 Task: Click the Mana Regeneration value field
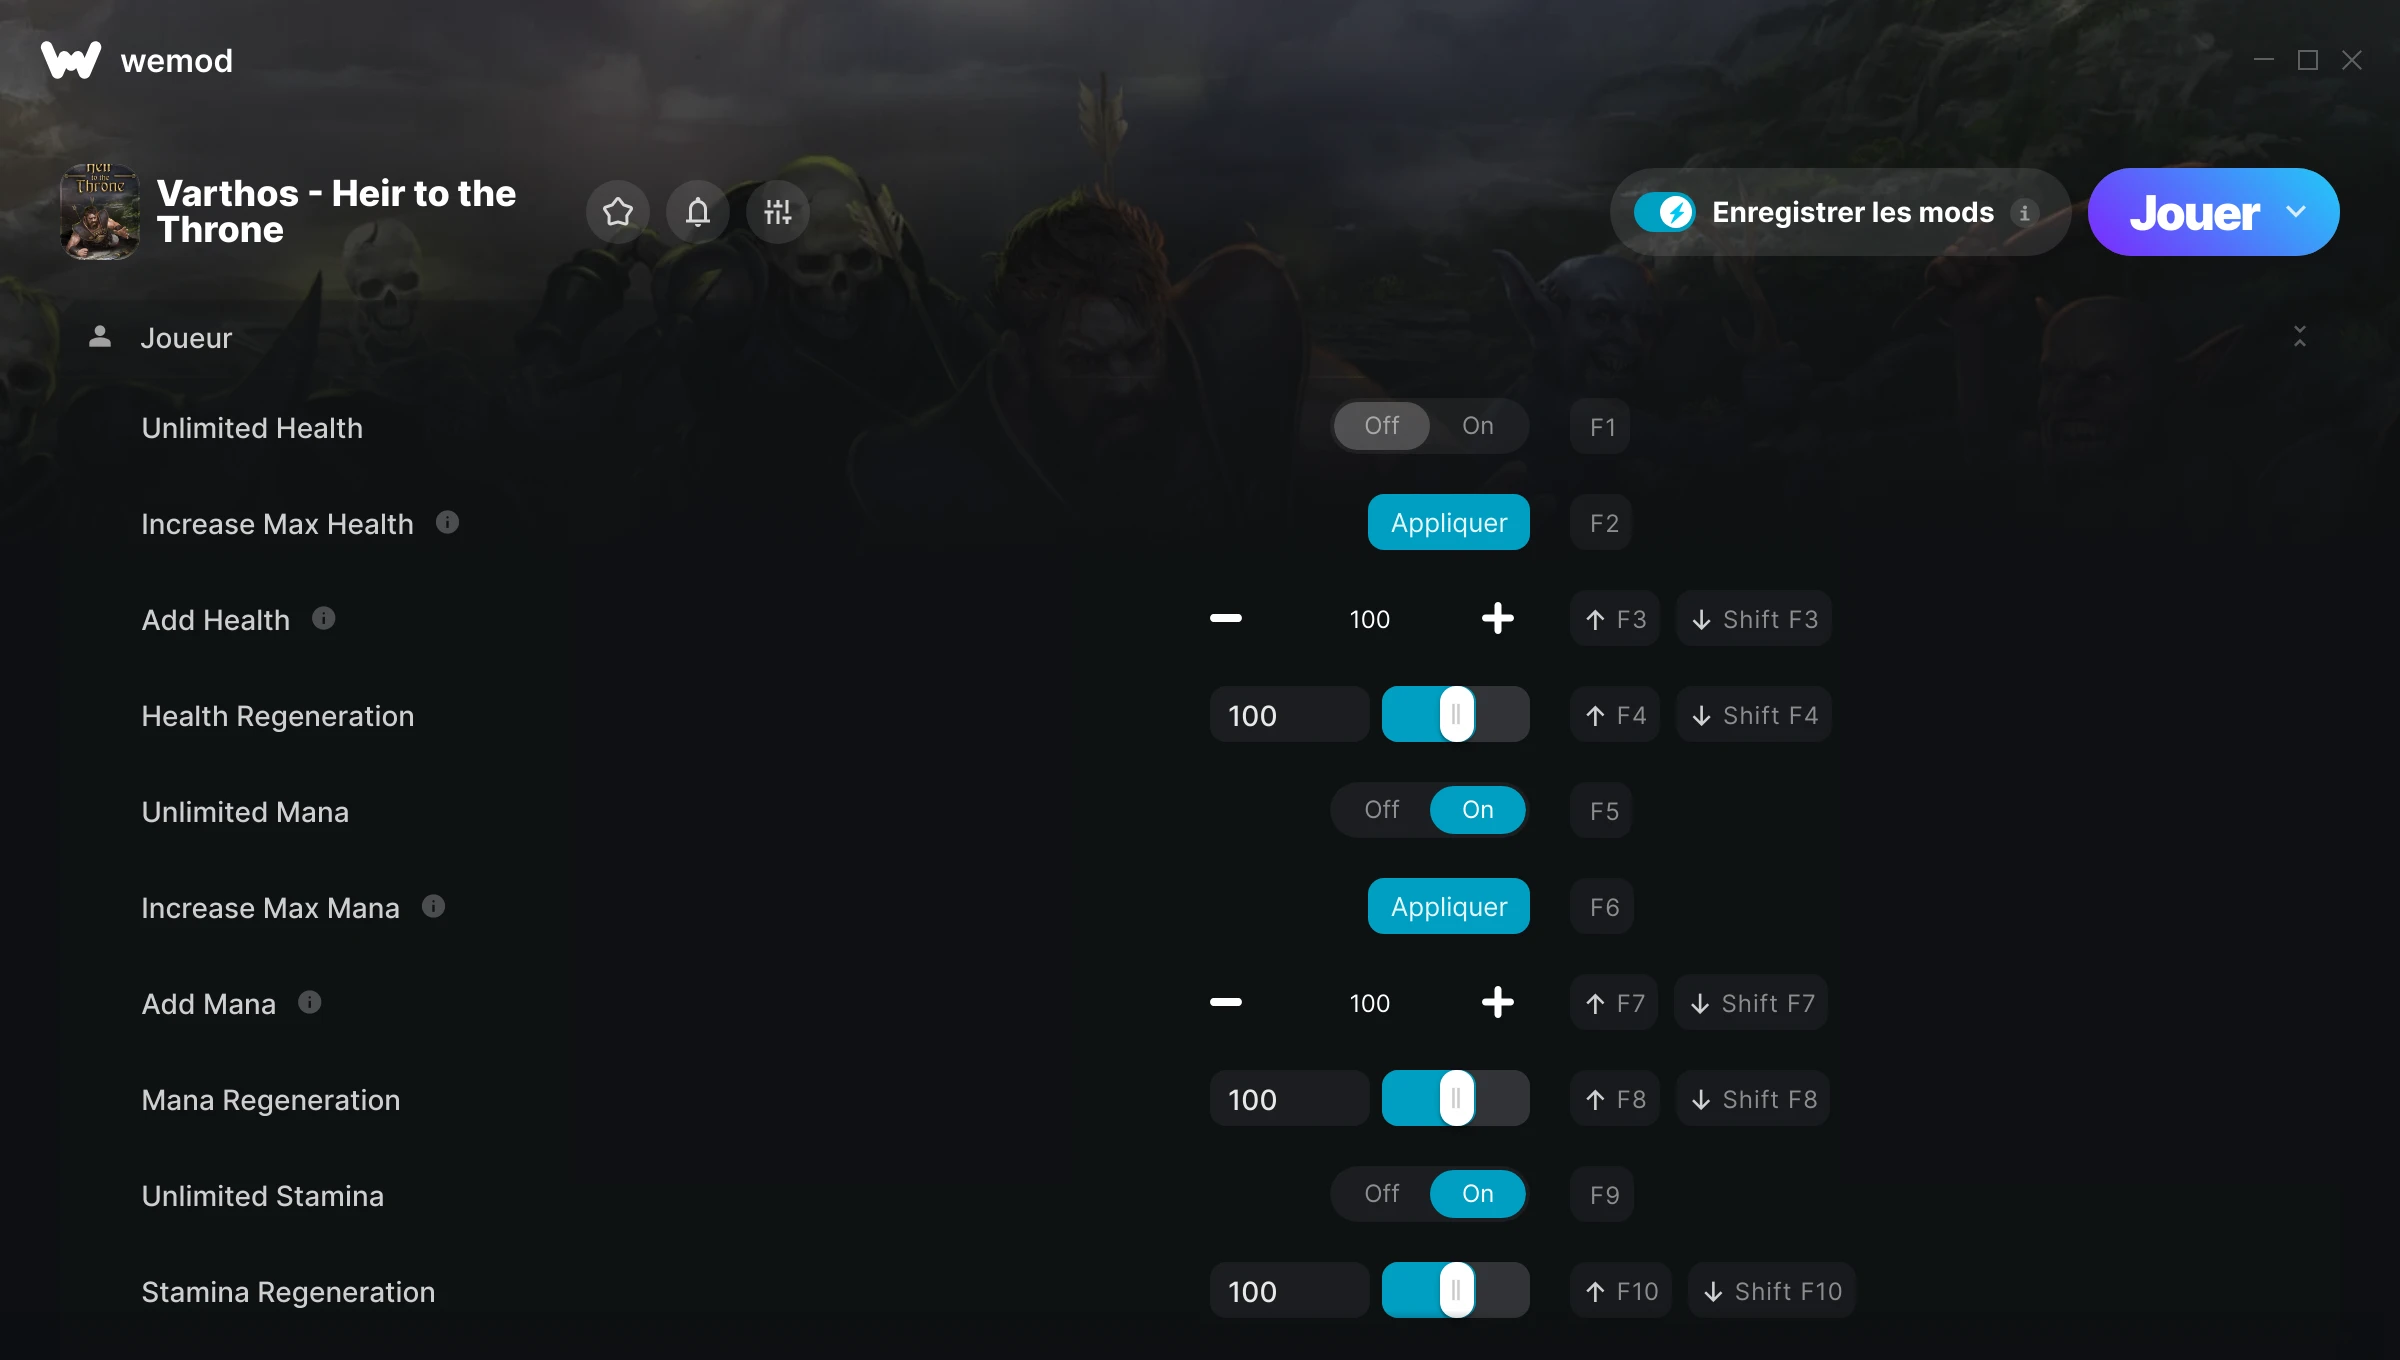[x=1289, y=1098]
